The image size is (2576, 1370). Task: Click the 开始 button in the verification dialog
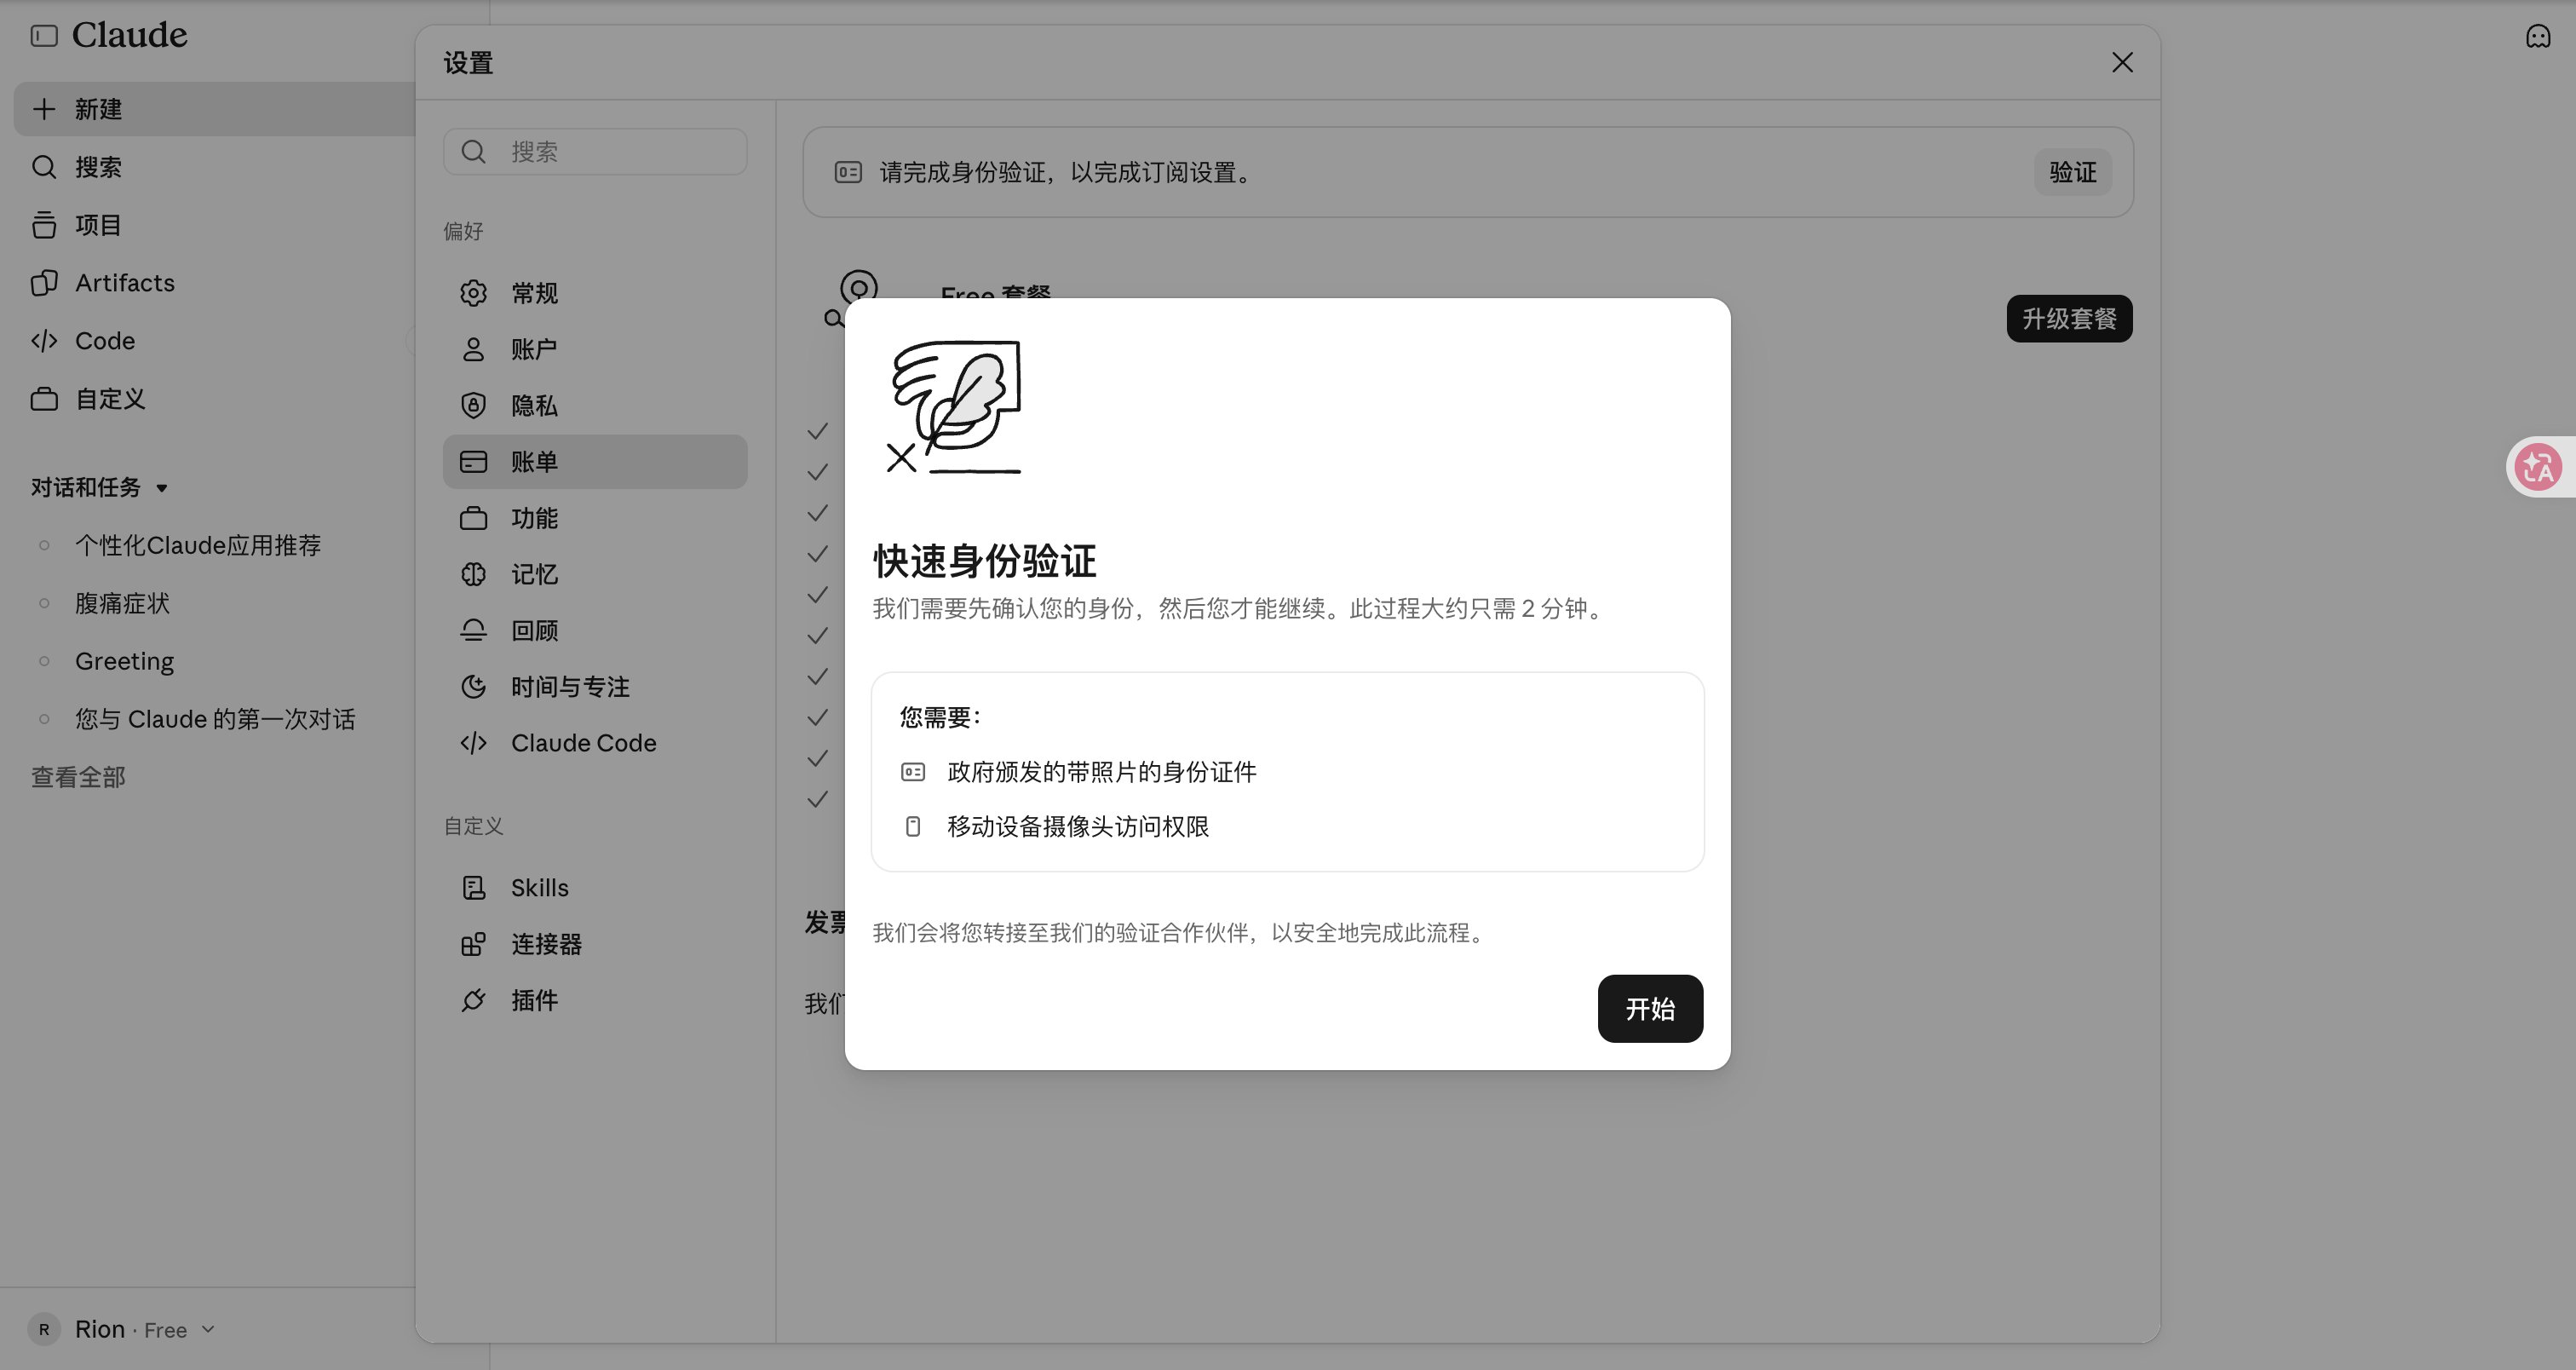(1650, 1008)
